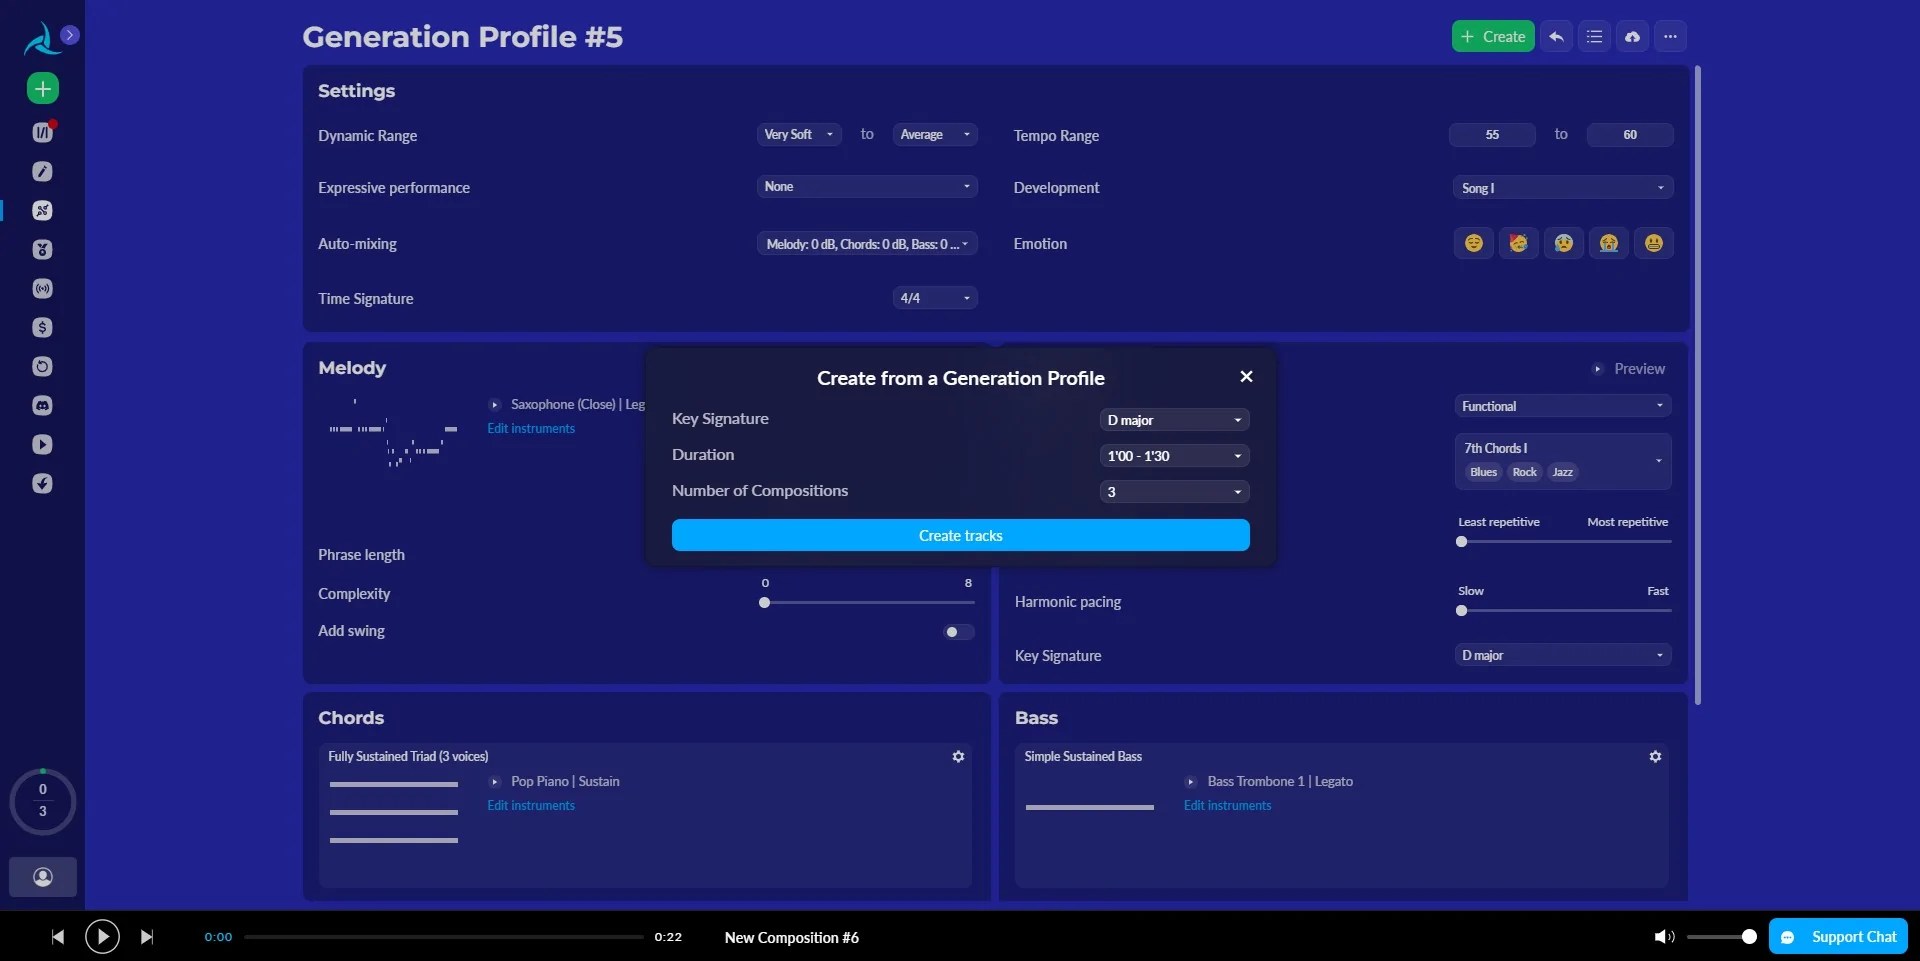
Task: Open the Duration dropdown in the dialog
Action: (1173, 456)
